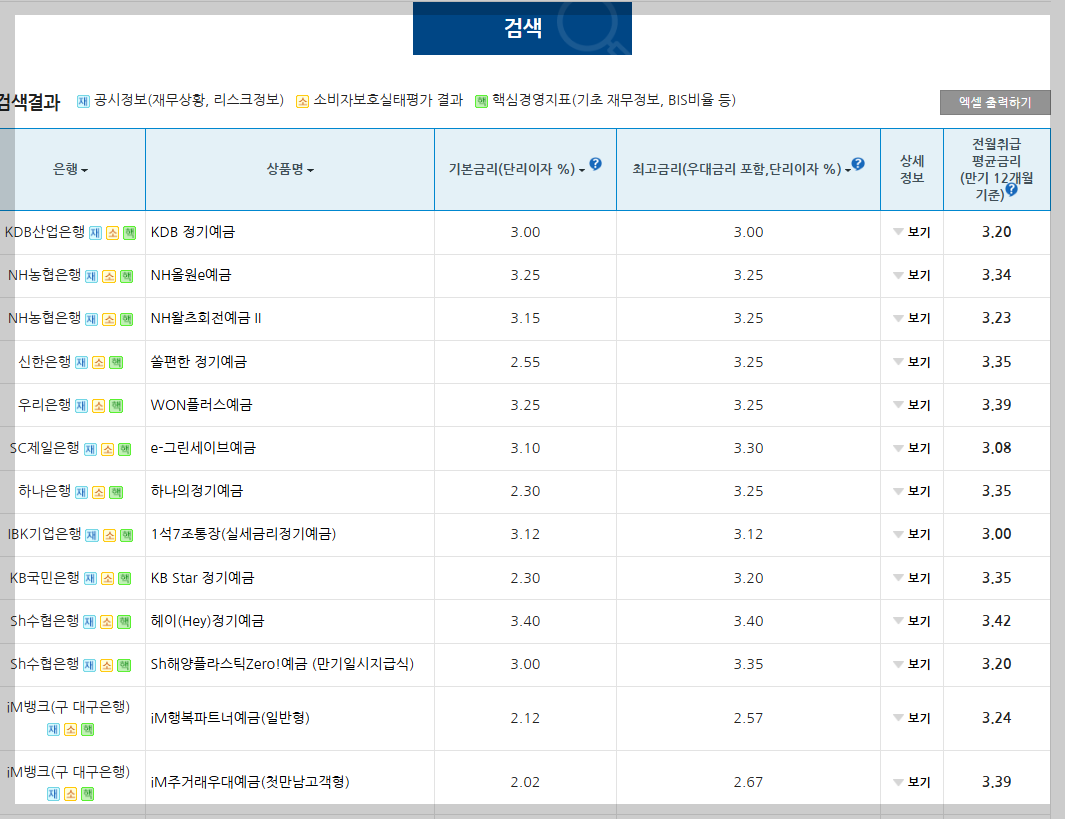
Task: Open 소 icon in iM행복파트너예금 row
Action: 71,729
